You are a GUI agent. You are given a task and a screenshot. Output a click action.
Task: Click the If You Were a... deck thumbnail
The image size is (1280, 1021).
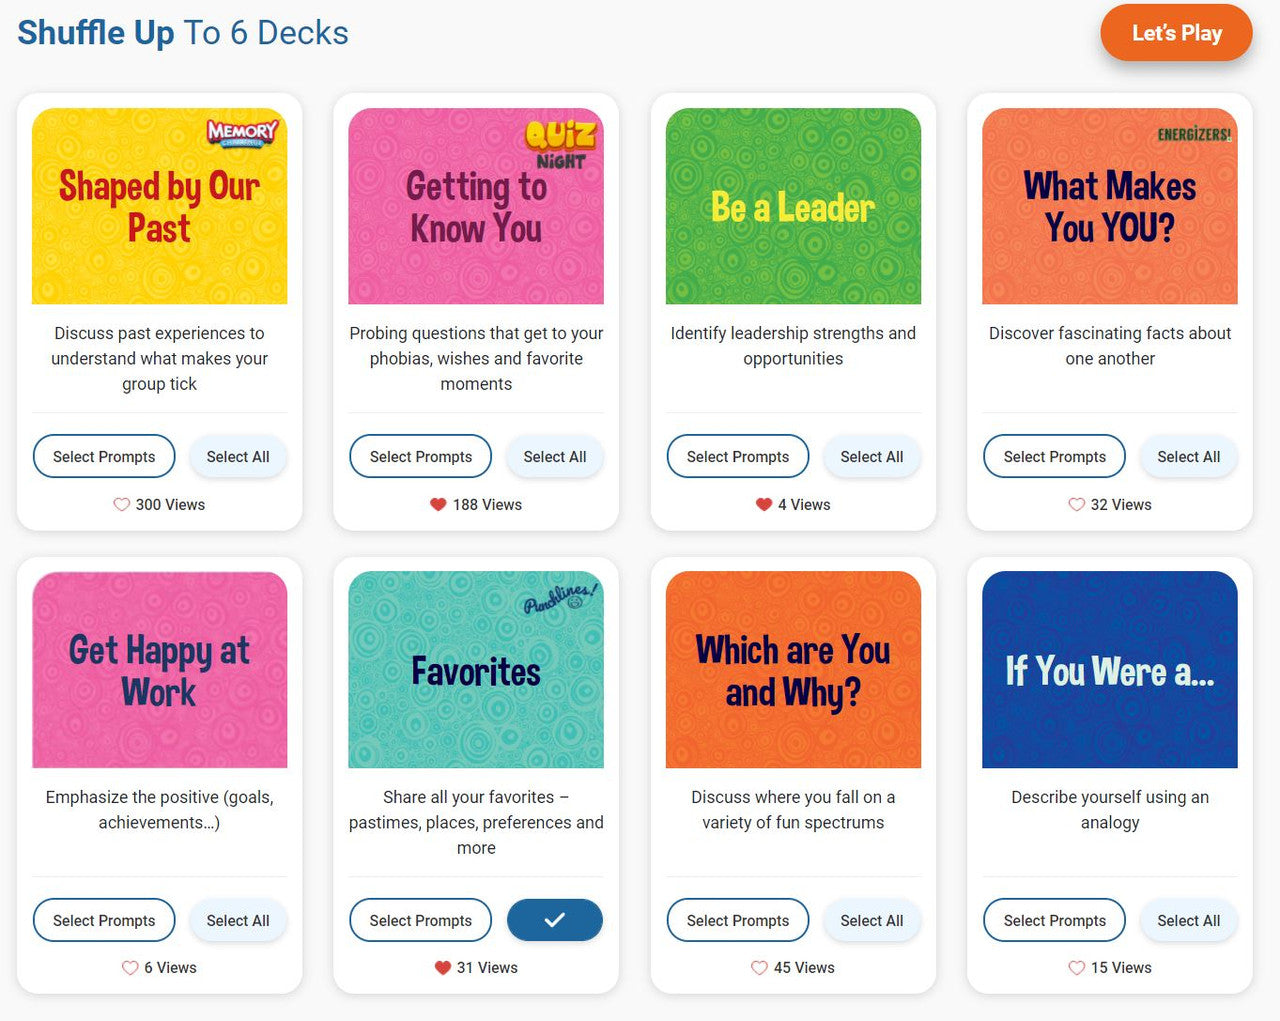point(1110,670)
